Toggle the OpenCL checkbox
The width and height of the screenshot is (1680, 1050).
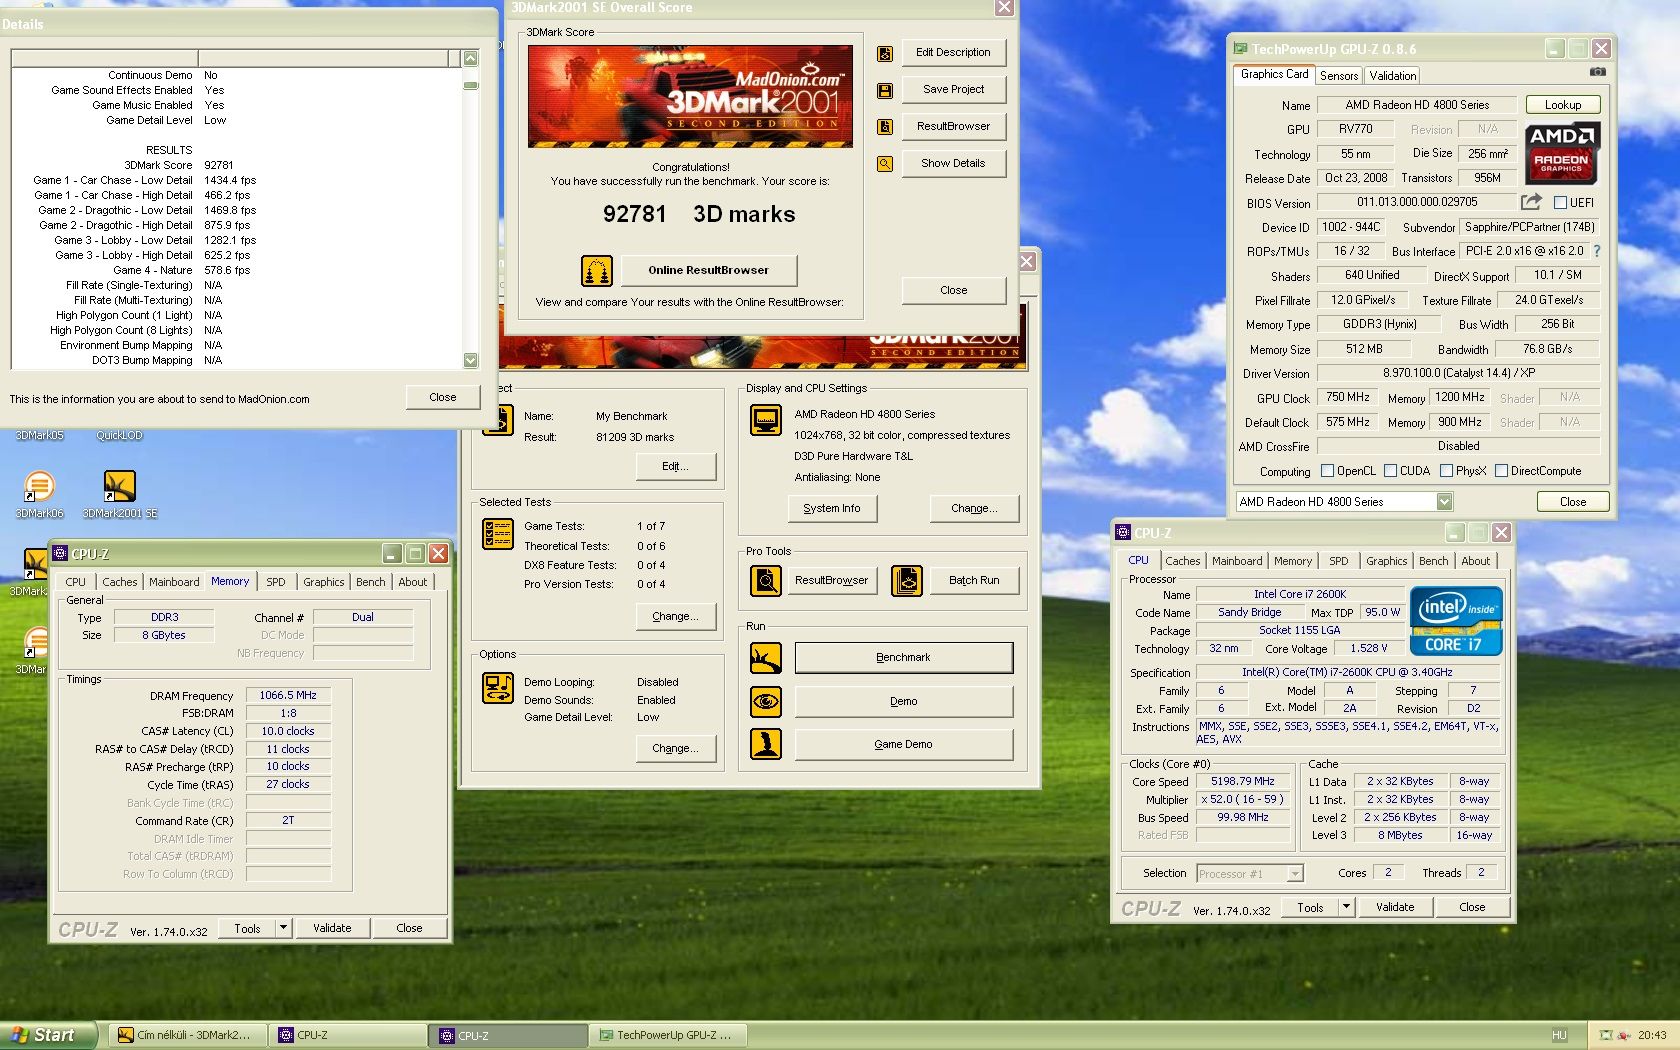pos(1327,471)
